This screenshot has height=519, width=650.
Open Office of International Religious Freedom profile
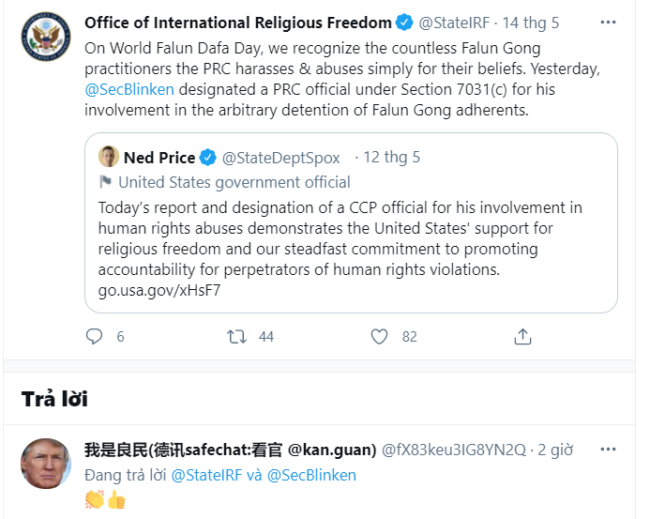[238, 22]
